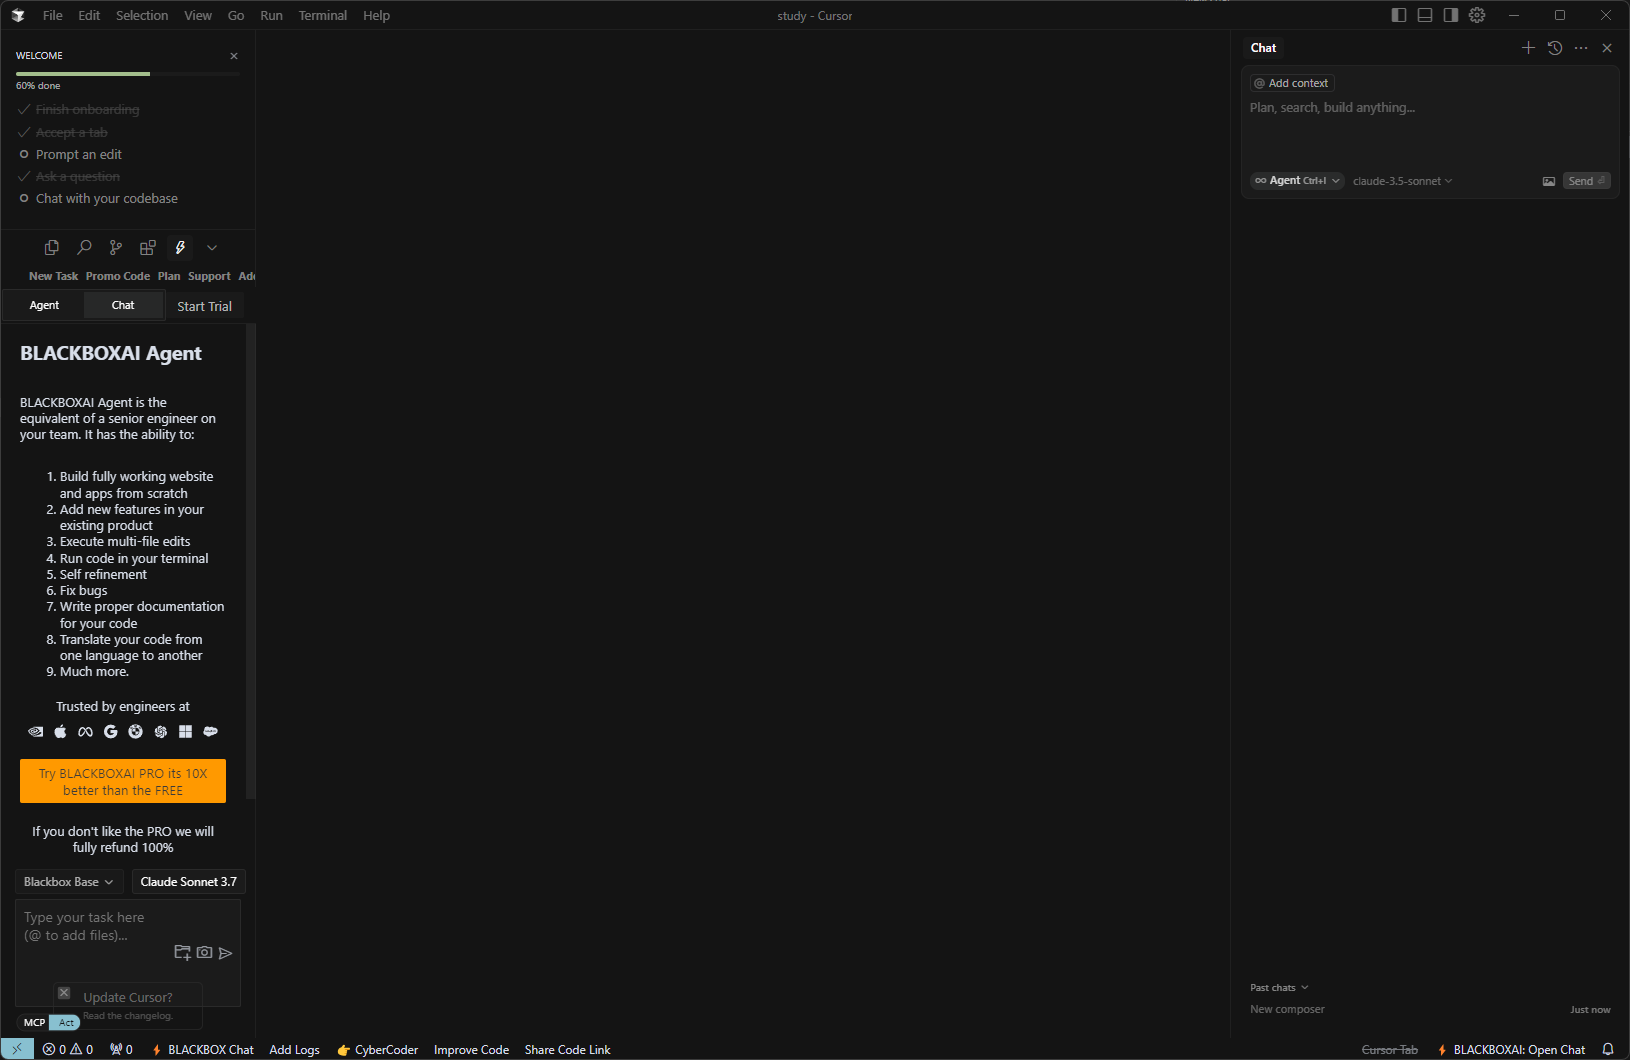
Task: Click the Claude Sonnet 3.7 model button
Action: point(188,881)
